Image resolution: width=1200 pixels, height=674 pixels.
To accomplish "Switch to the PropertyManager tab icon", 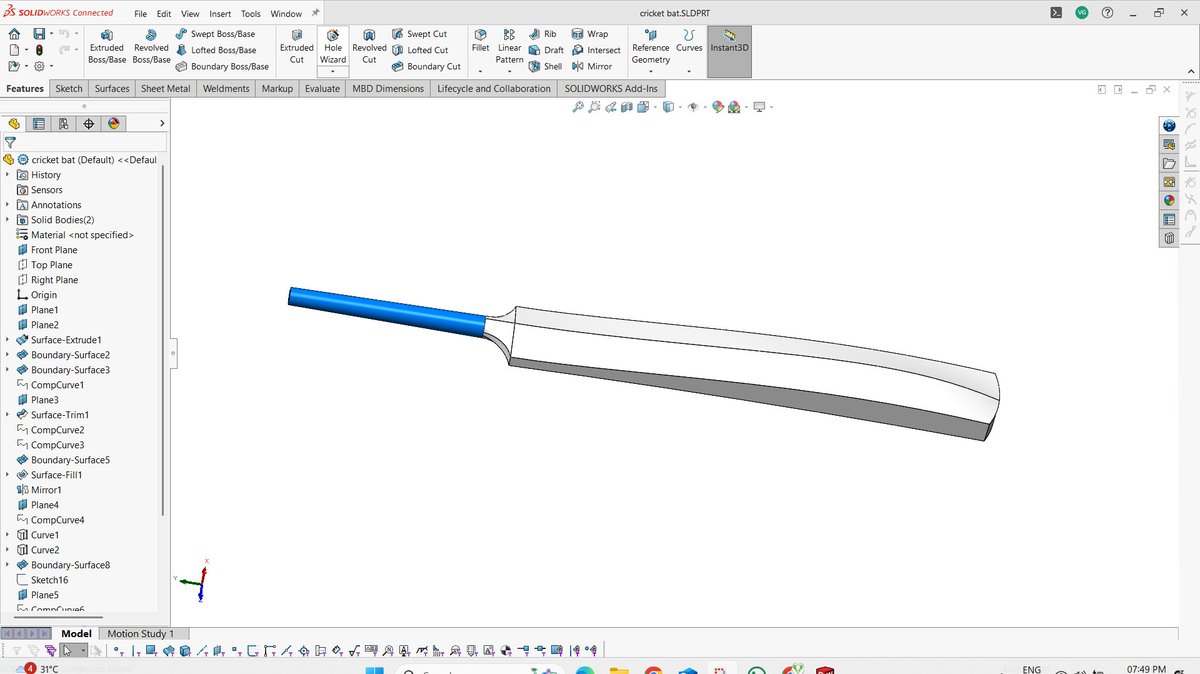I will (x=39, y=124).
